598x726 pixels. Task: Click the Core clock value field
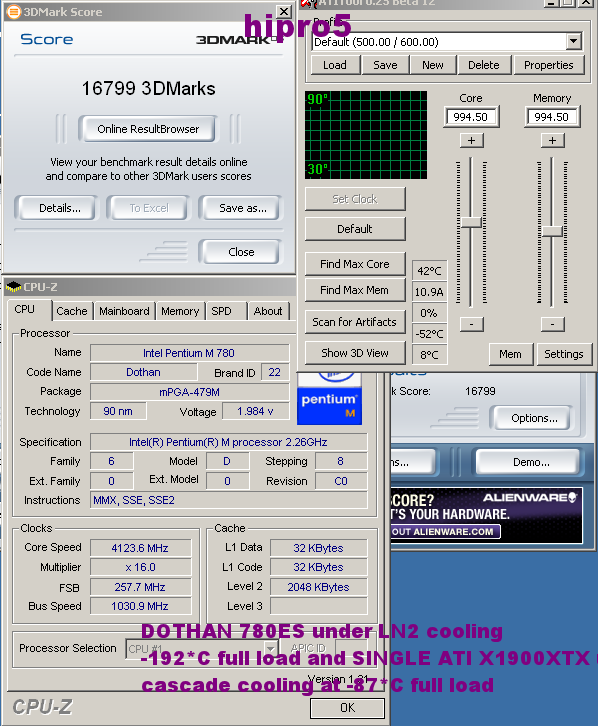click(471, 117)
